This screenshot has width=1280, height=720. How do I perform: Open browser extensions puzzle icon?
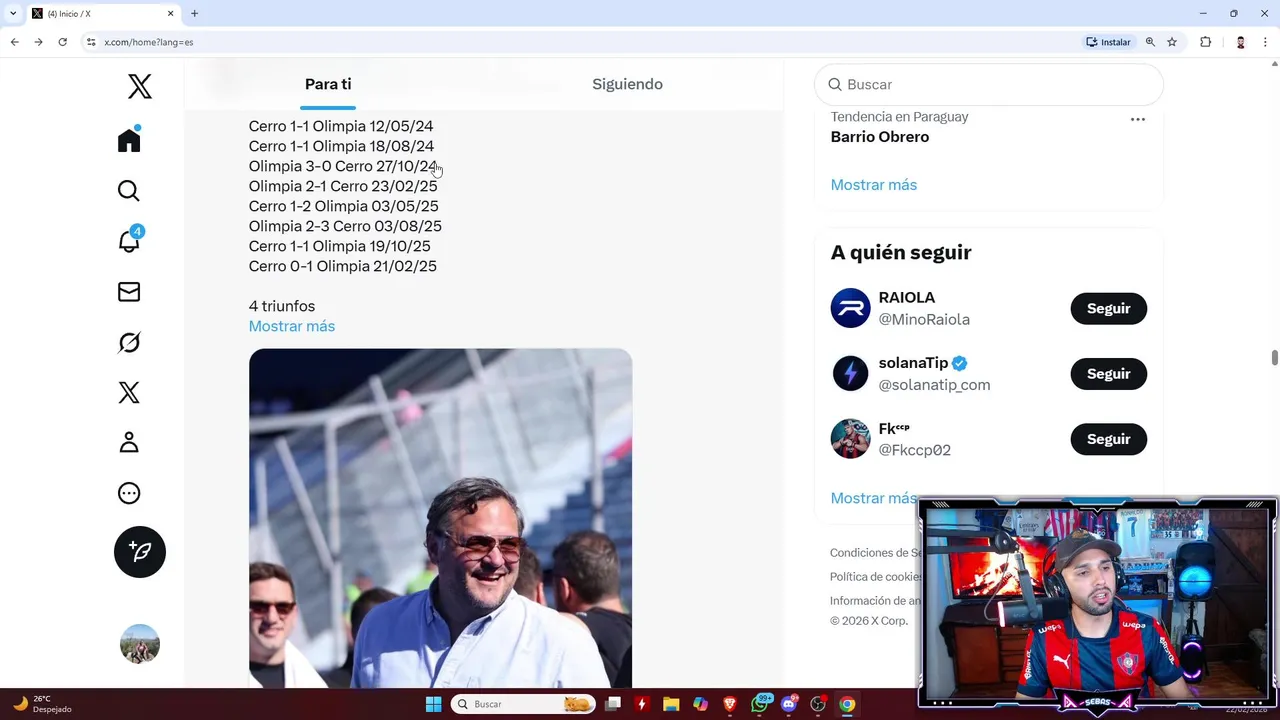click(1205, 42)
